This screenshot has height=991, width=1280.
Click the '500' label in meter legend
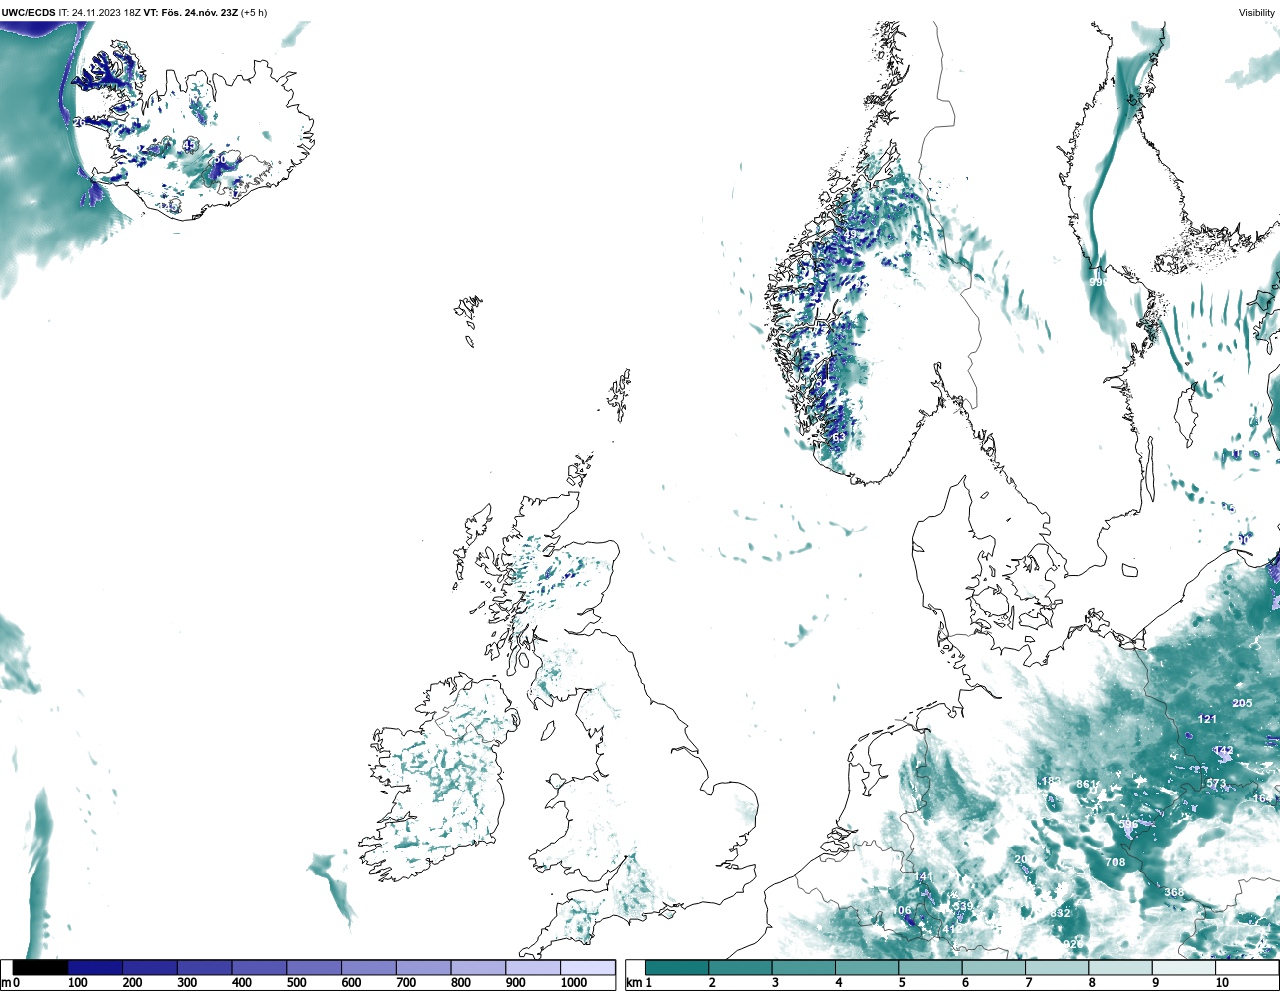296,983
